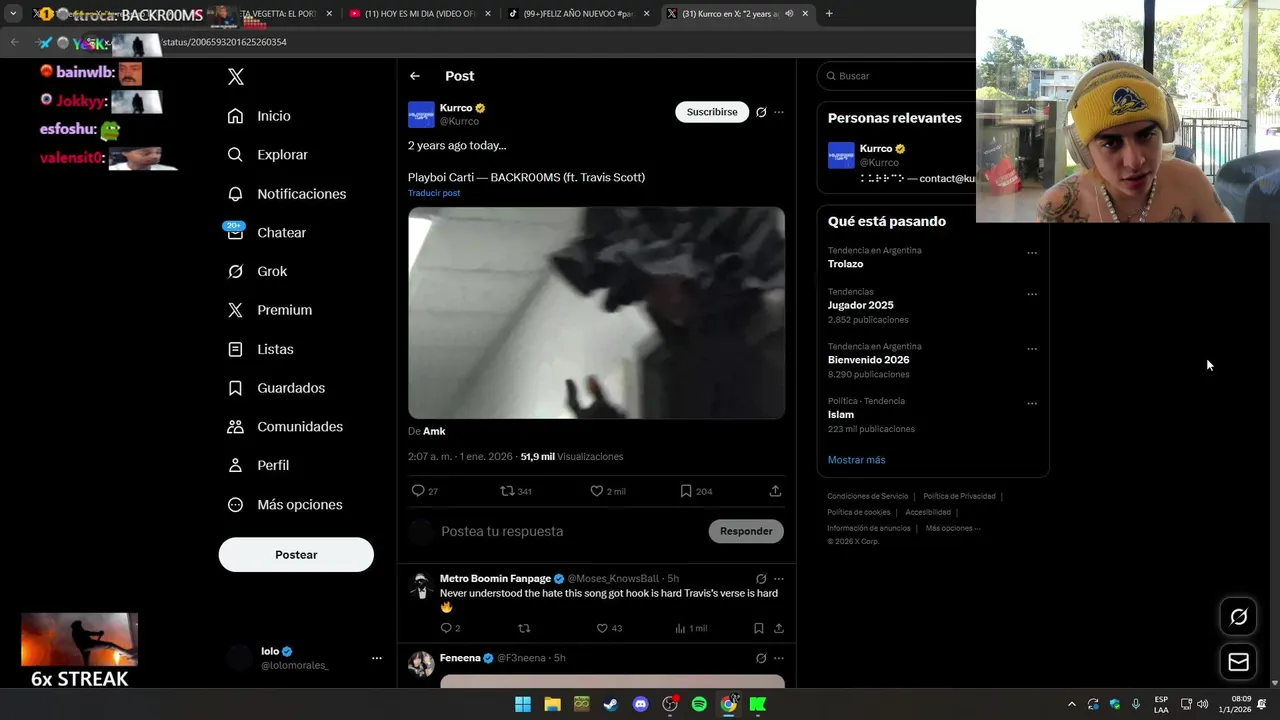This screenshot has width=1280, height=720.
Task: Open Spotify from taskbar
Action: click(699, 704)
